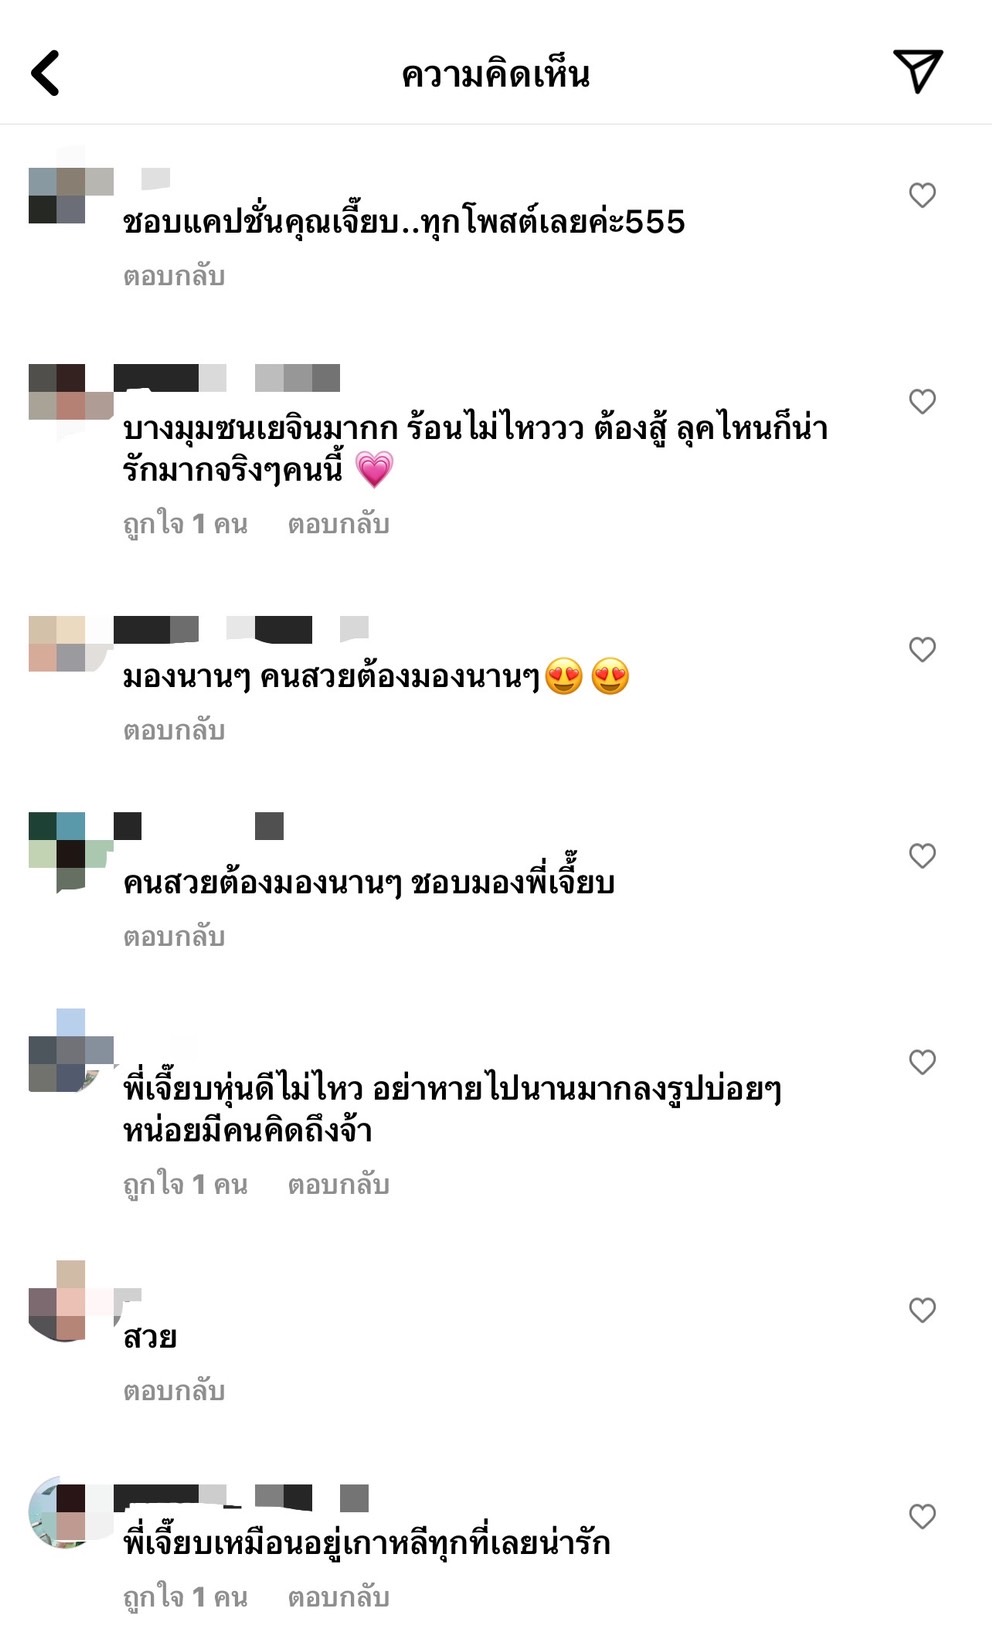992x1652 pixels.
Task: Open the share paper-plane icon
Action: click(x=917, y=71)
